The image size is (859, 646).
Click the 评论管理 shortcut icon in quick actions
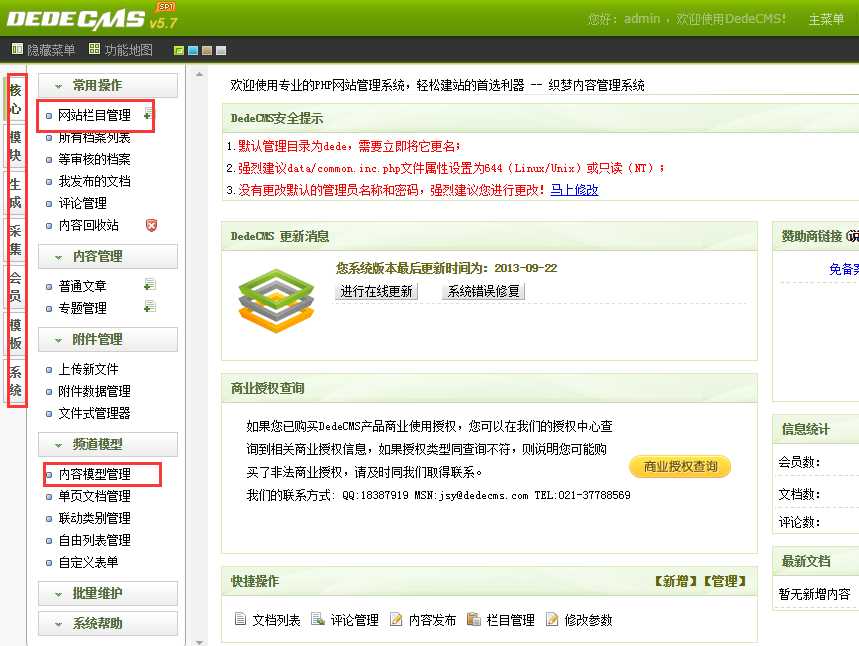pos(318,619)
